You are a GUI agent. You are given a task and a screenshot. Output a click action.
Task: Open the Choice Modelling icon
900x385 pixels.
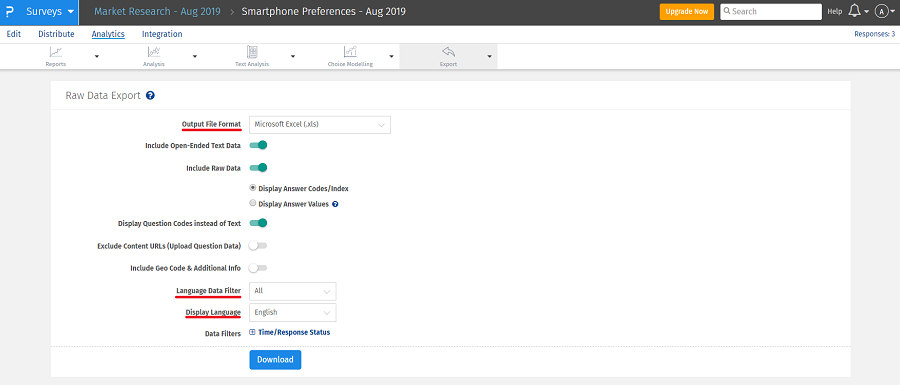click(350, 52)
